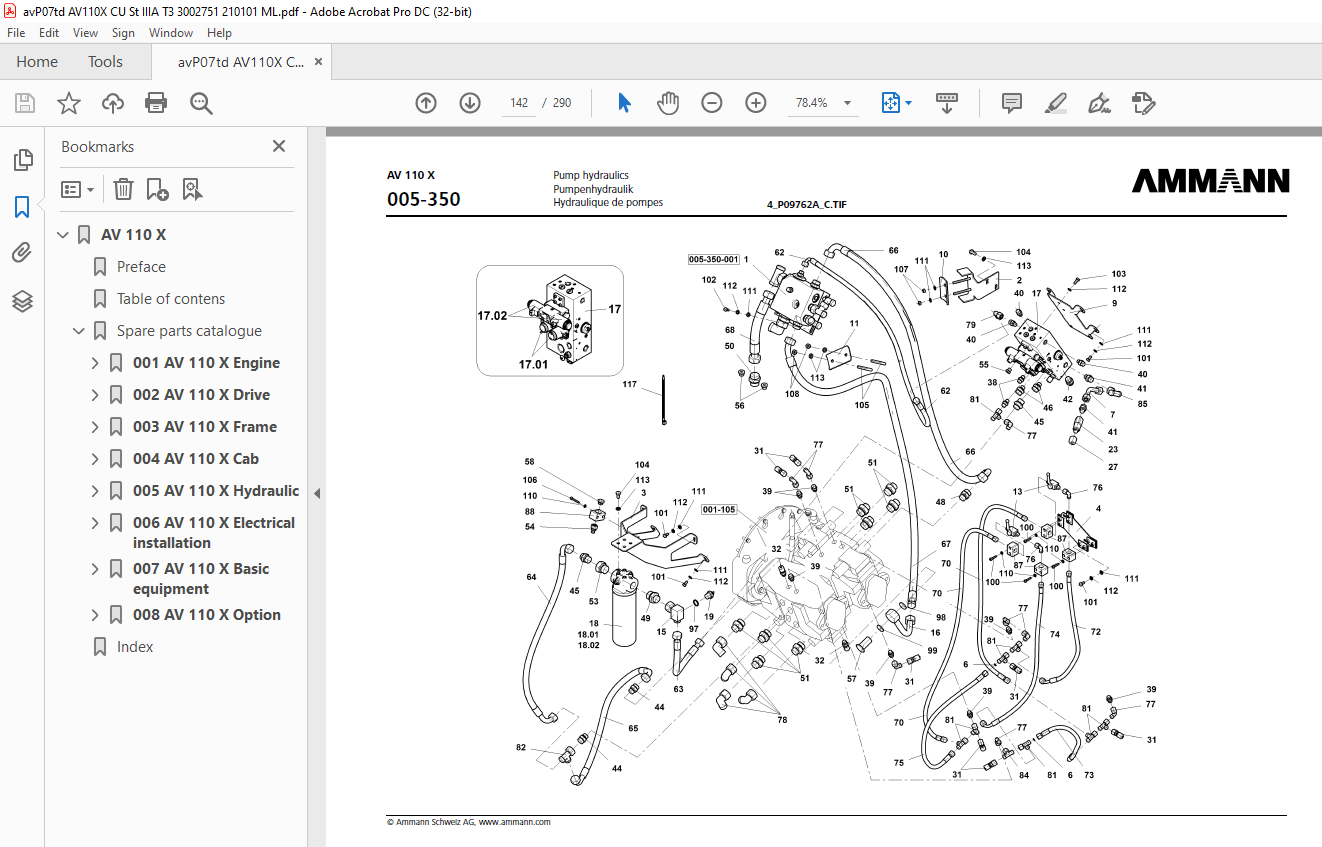Select the 006 Electrical installation bookmark
The width and height of the screenshot is (1322, 847).
[214, 533]
